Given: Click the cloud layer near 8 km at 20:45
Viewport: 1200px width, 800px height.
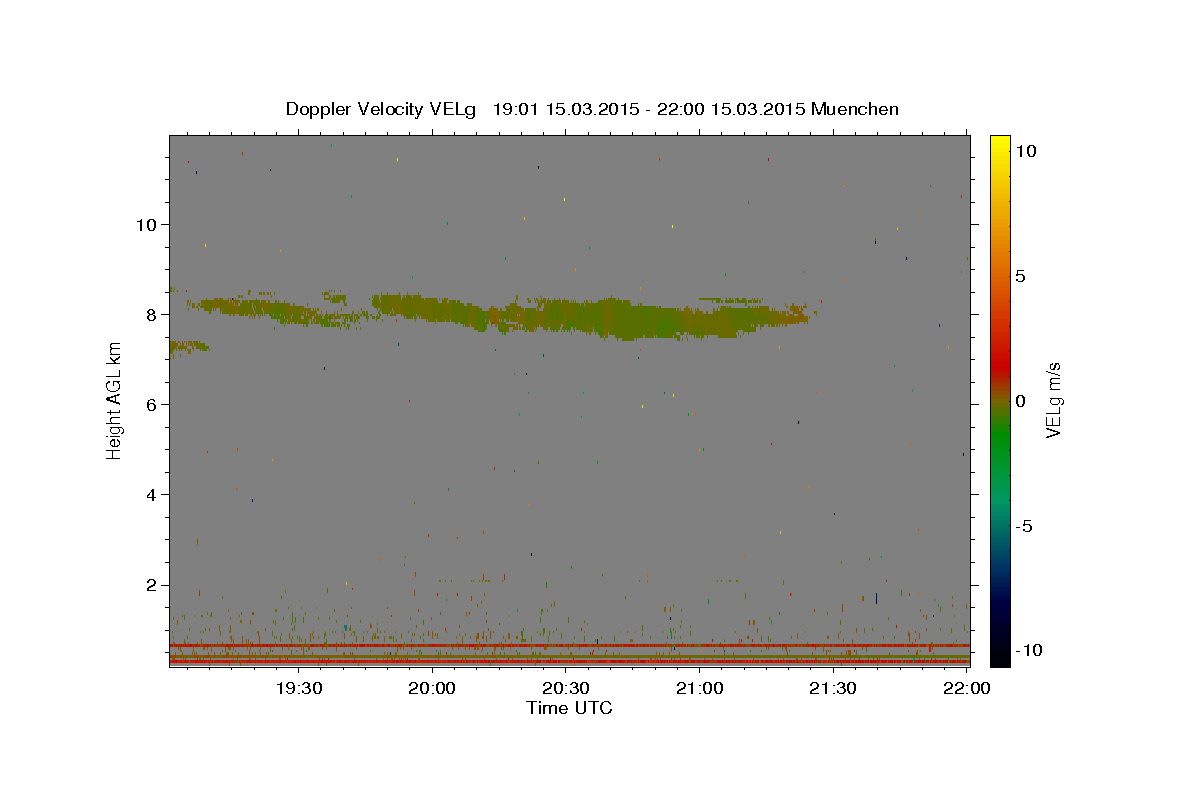Looking at the screenshot, I should pyautogui.click(x=632, y=319).
